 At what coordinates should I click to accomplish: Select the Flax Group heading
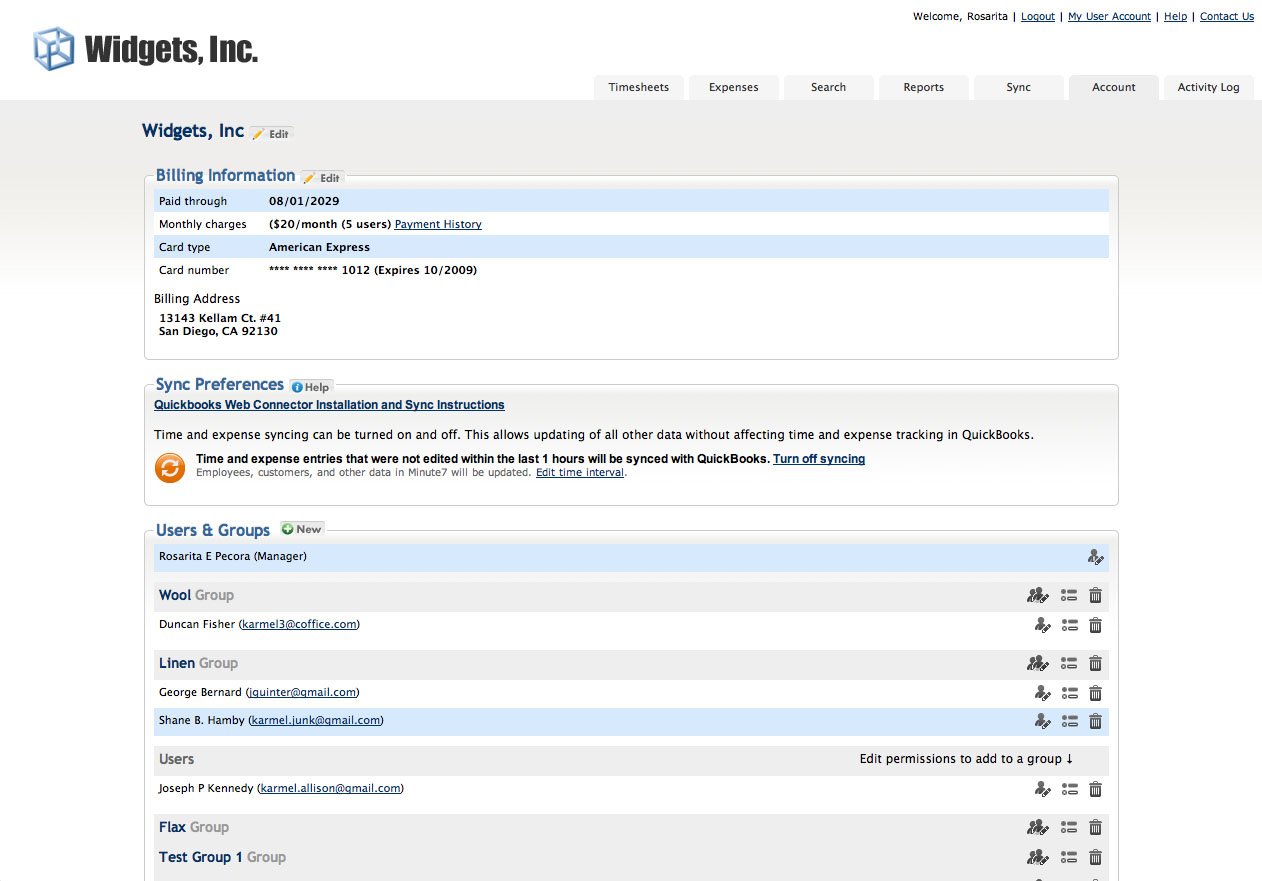pos(194,827)
